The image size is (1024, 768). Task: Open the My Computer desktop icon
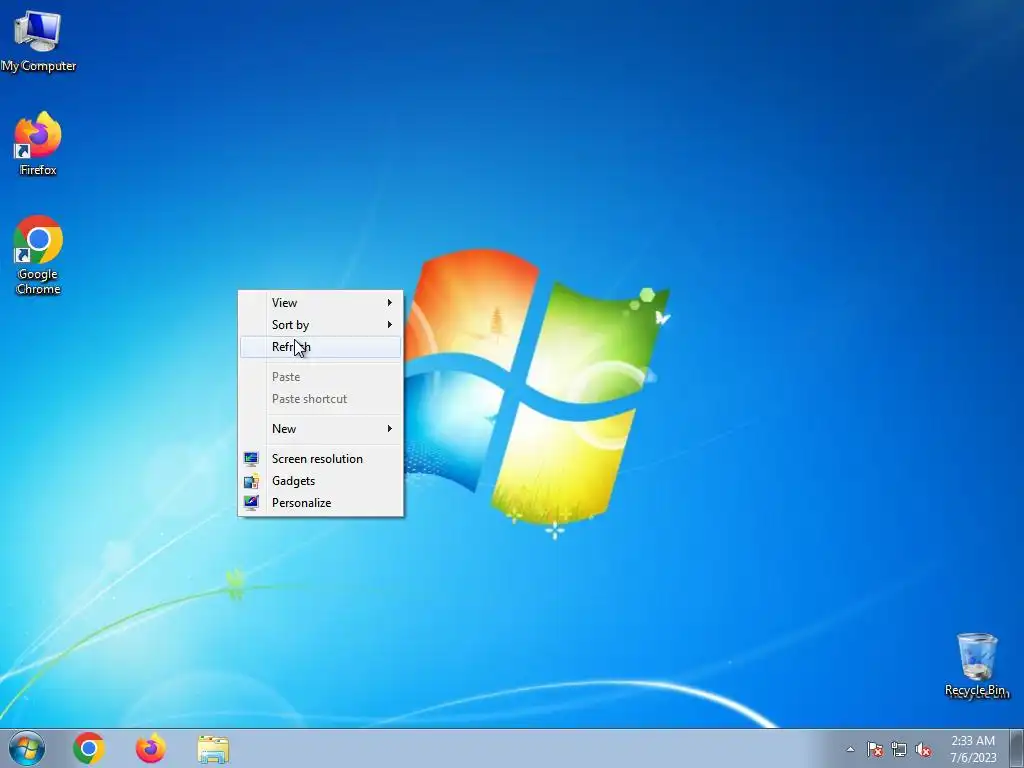[38, 40]
